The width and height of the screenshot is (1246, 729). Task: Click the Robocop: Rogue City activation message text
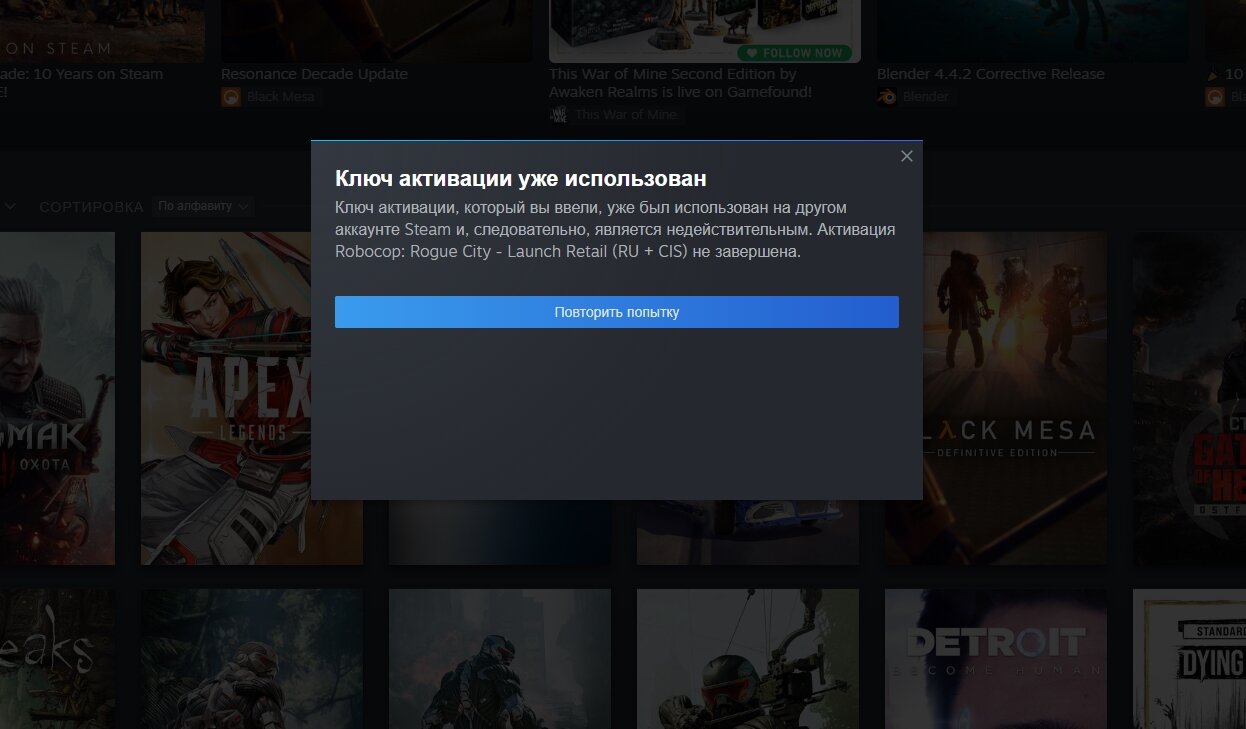[615, 230]
